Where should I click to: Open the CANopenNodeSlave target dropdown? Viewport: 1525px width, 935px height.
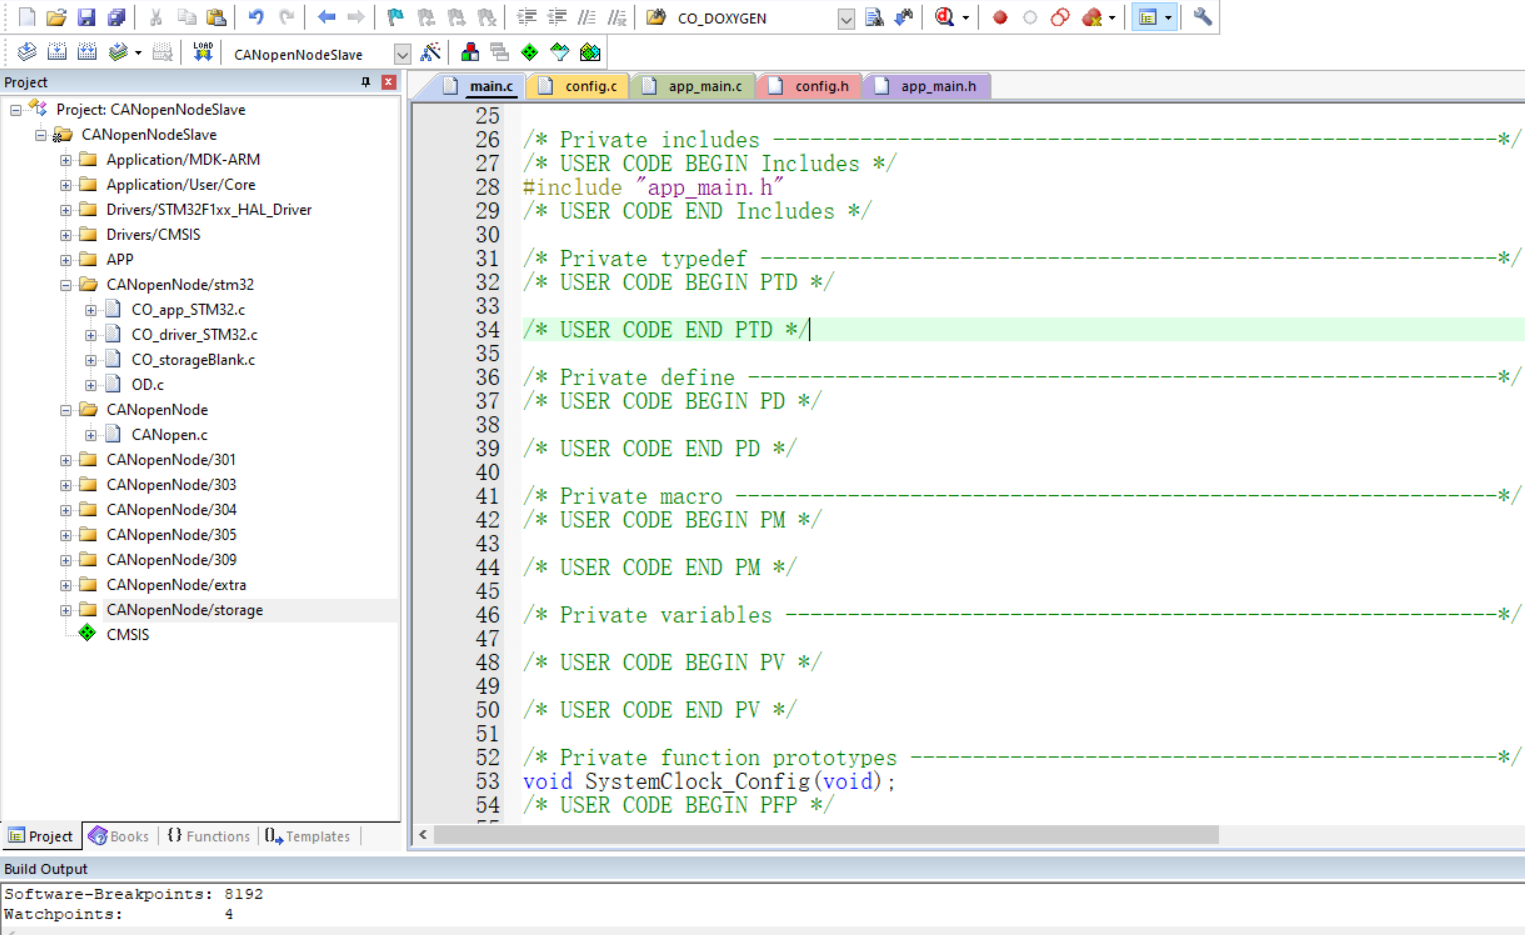point(403,53)
